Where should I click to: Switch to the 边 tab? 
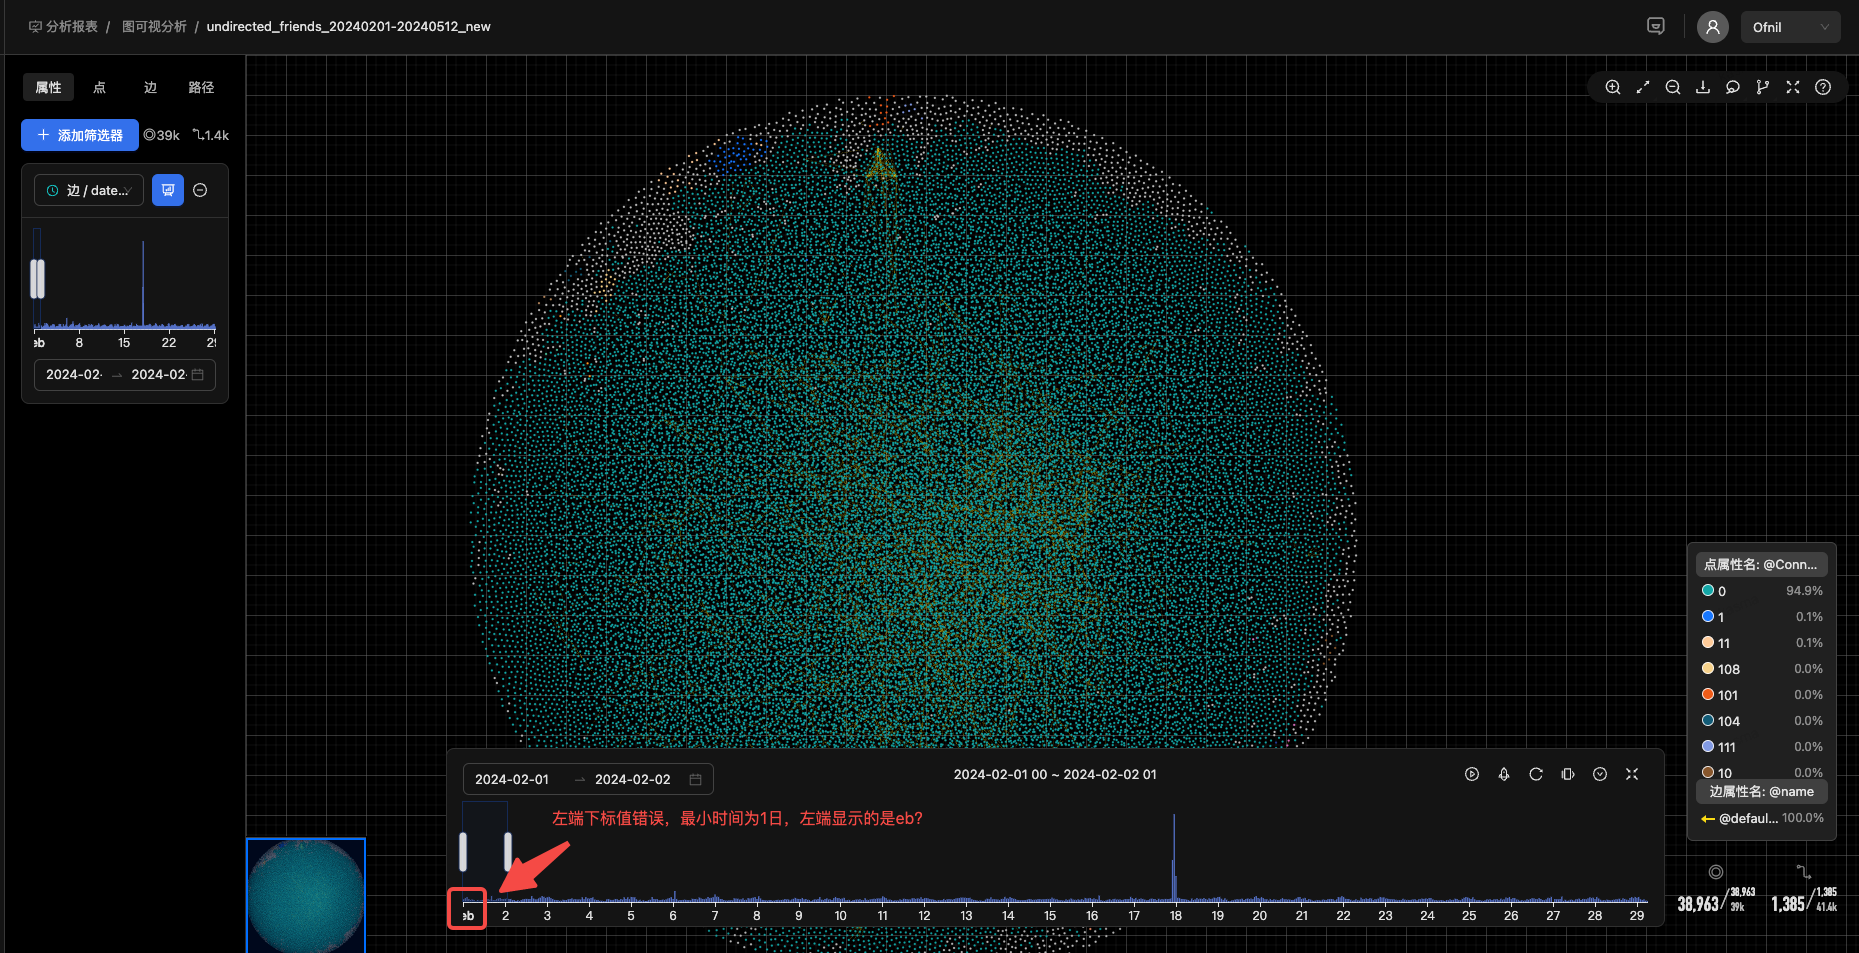(150, 87)
